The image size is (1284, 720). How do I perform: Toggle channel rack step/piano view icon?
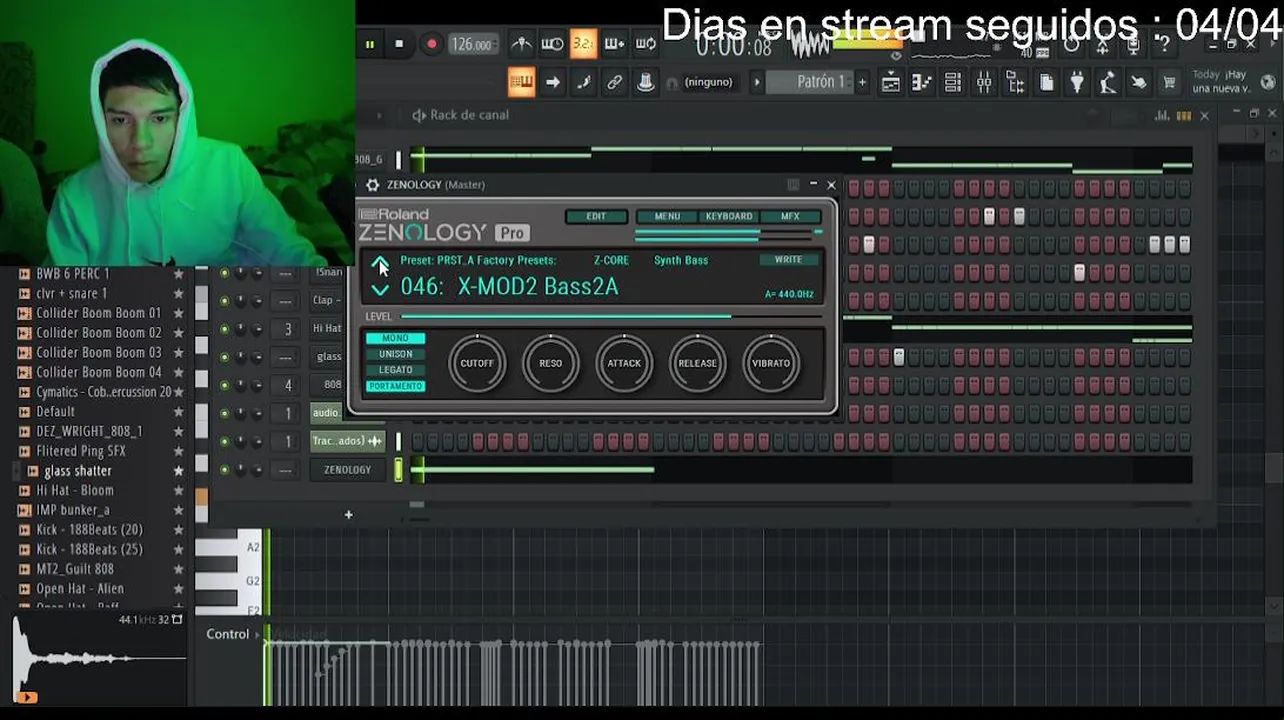click(x=1183, y=116)
